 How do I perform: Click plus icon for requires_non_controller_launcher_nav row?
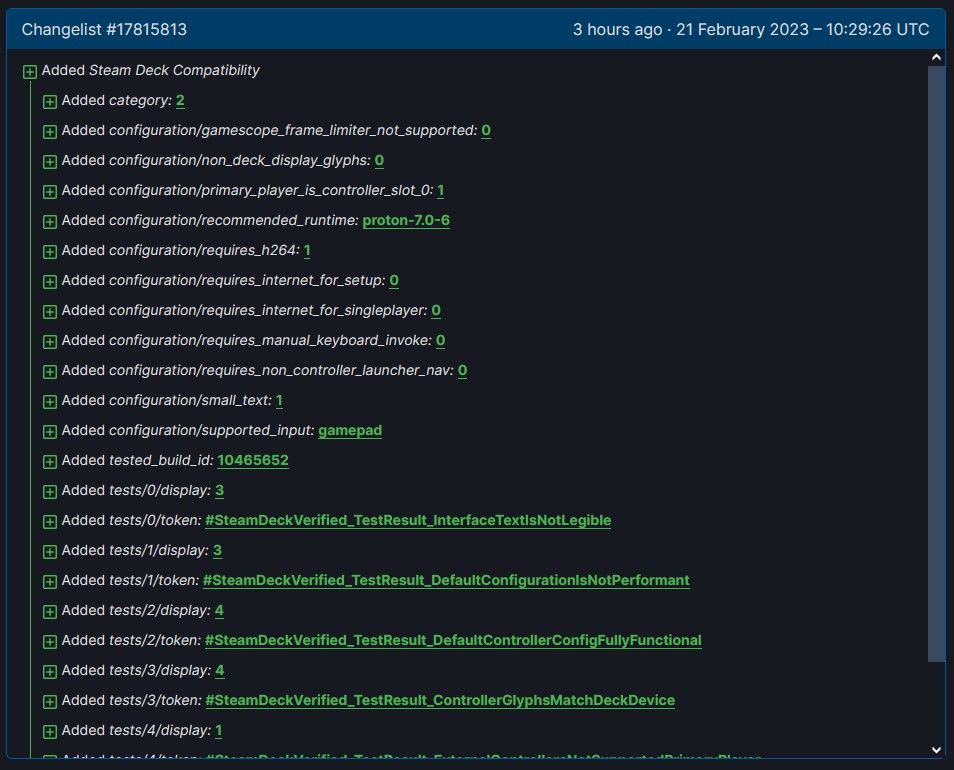point(50,372)
